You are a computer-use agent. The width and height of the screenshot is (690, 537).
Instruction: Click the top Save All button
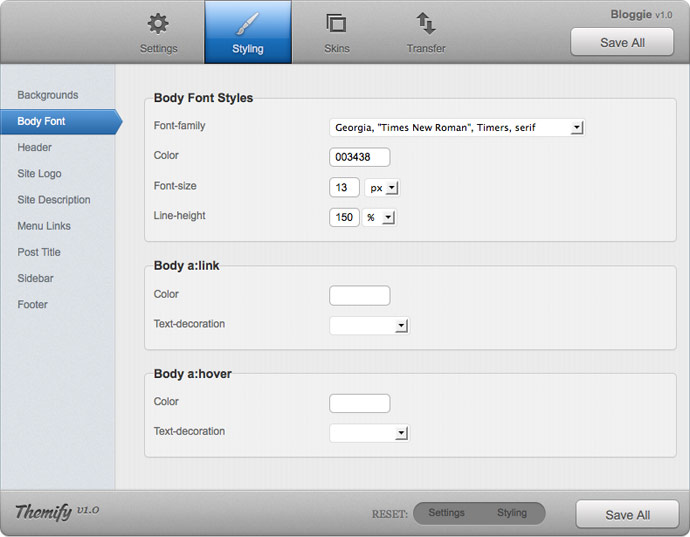click(622, 42)
